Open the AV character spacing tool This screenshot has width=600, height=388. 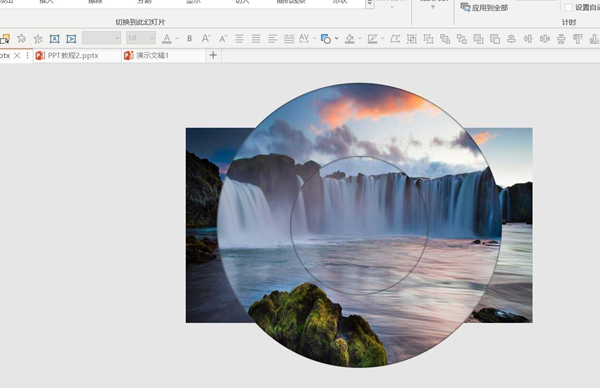click(304, 38)
